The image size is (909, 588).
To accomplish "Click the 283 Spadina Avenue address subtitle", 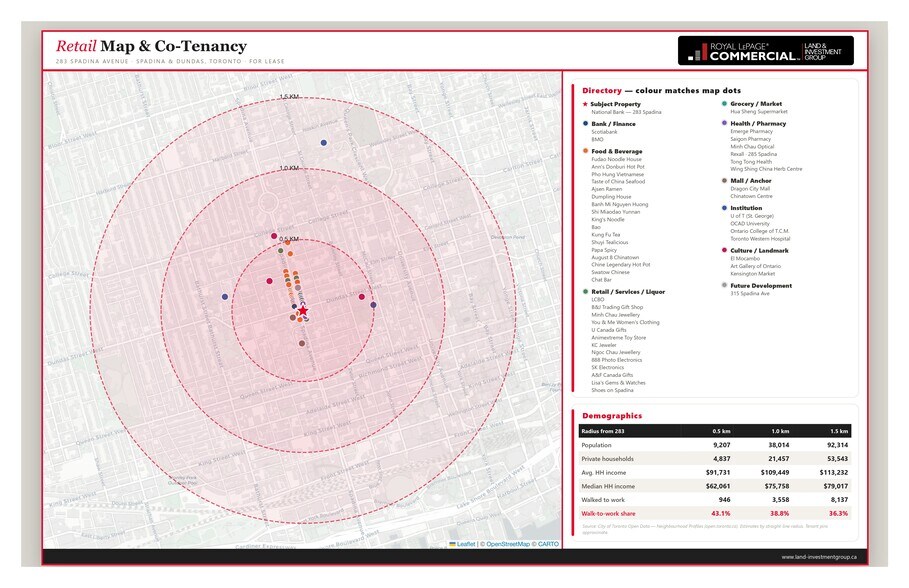I will (170, 61).
